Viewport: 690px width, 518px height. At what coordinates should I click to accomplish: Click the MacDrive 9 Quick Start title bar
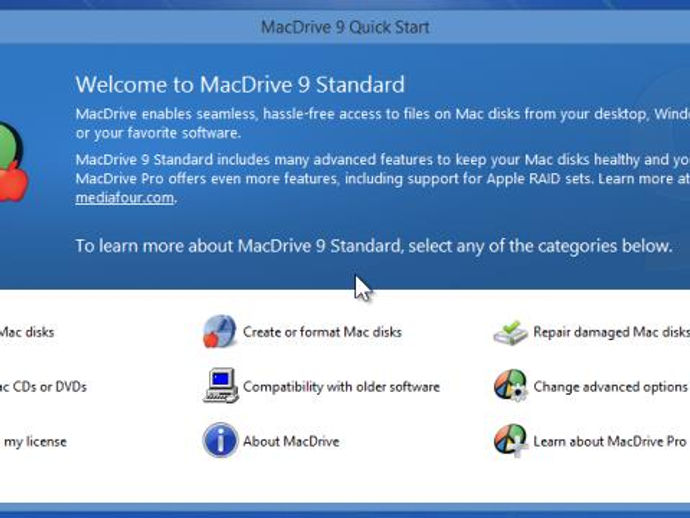tap(345, 27)
